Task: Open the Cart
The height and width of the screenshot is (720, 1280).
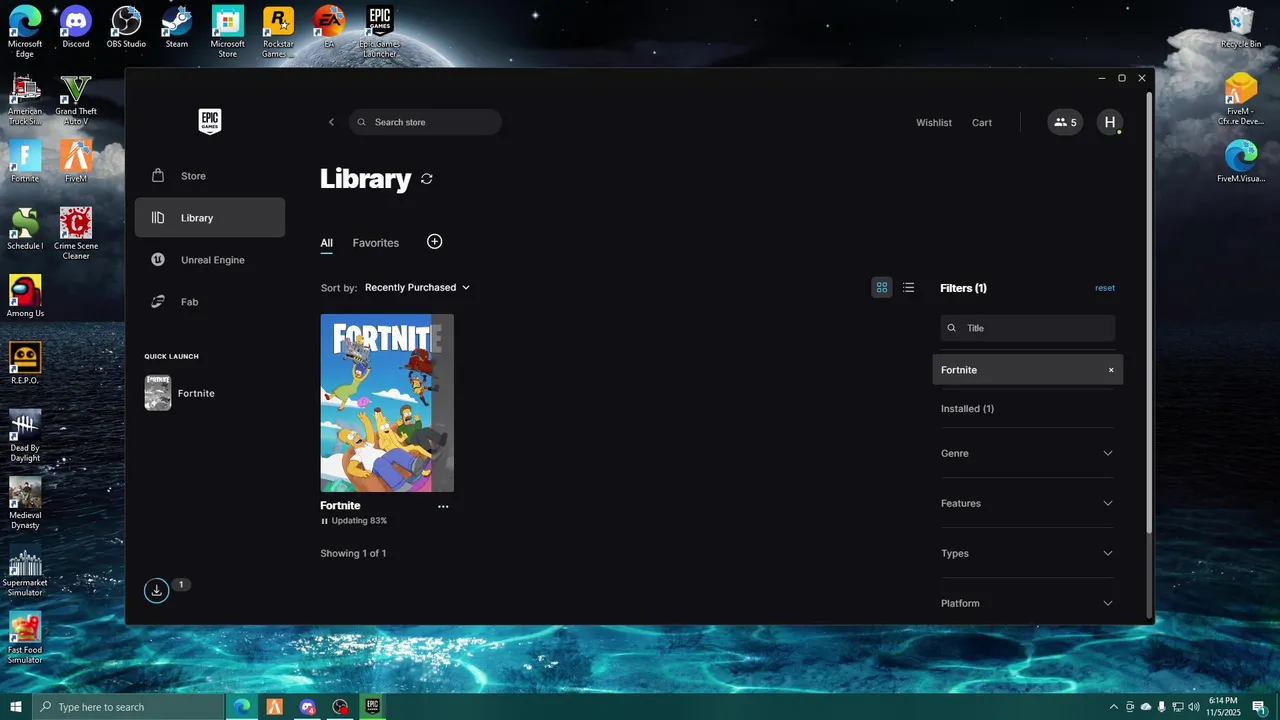Action: 982,123
